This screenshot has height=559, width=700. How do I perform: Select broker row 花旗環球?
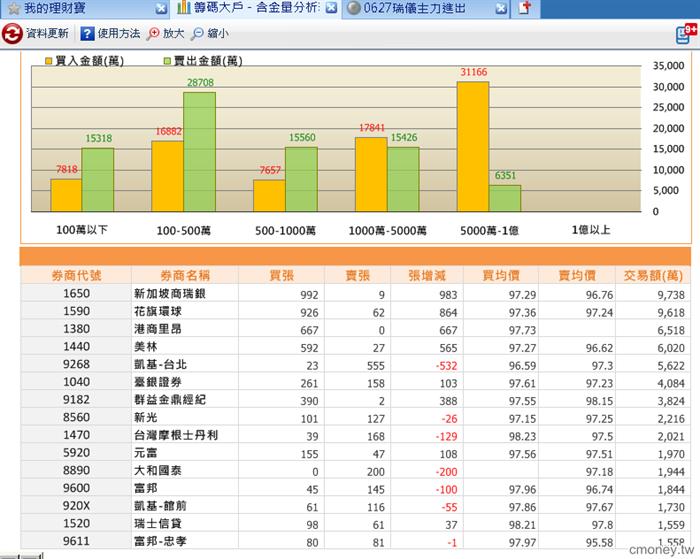355,312
